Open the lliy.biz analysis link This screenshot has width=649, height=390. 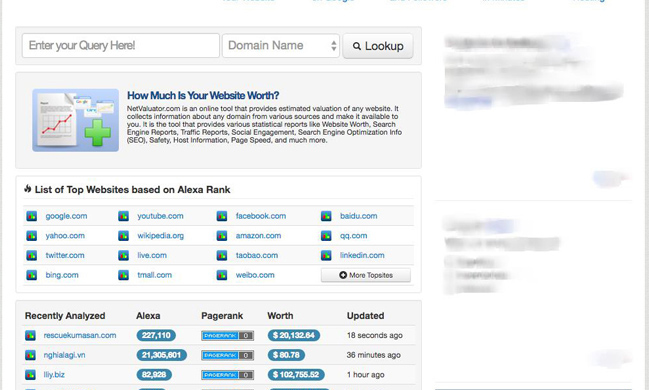click(54, 375)
